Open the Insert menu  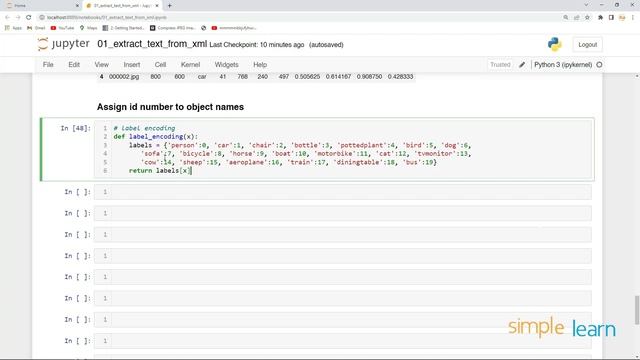[132, 64]
